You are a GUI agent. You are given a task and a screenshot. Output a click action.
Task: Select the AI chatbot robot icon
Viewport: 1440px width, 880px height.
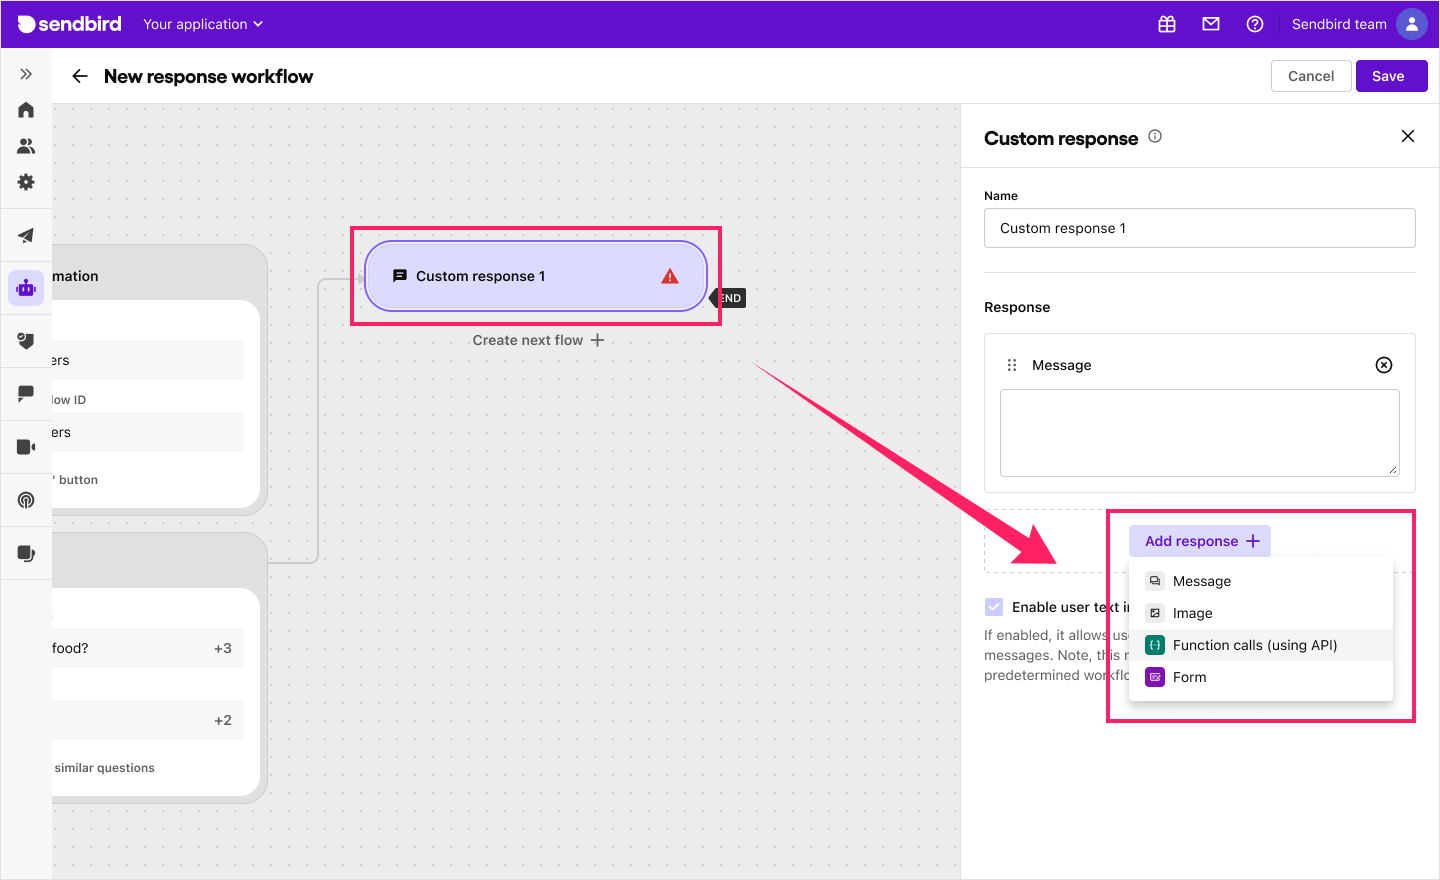coord(26,288)
